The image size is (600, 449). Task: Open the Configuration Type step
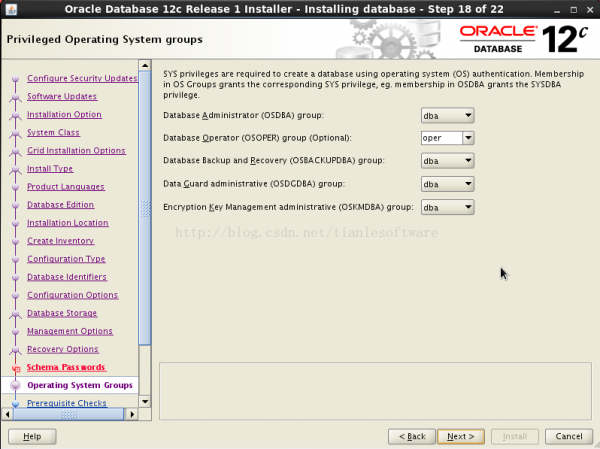pos(66,259)
